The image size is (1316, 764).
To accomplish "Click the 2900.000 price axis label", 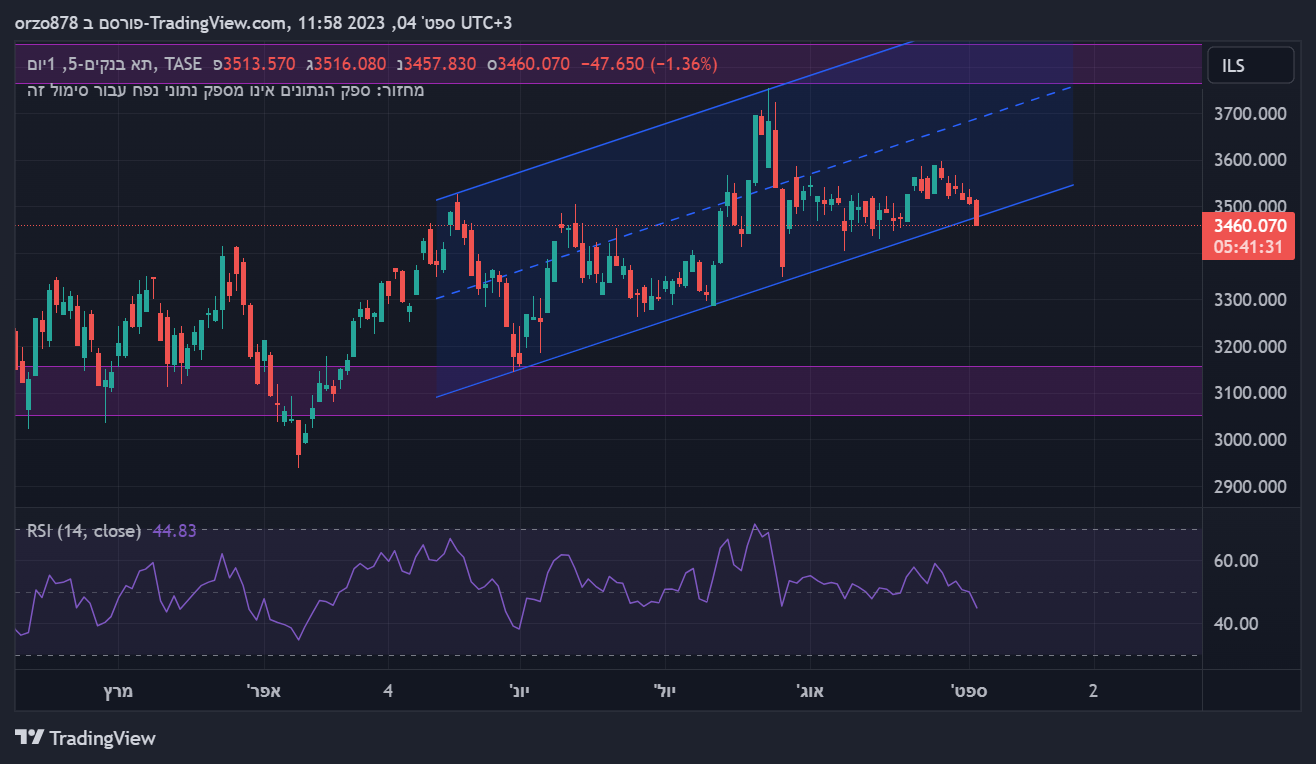I will coord(1248,487).
